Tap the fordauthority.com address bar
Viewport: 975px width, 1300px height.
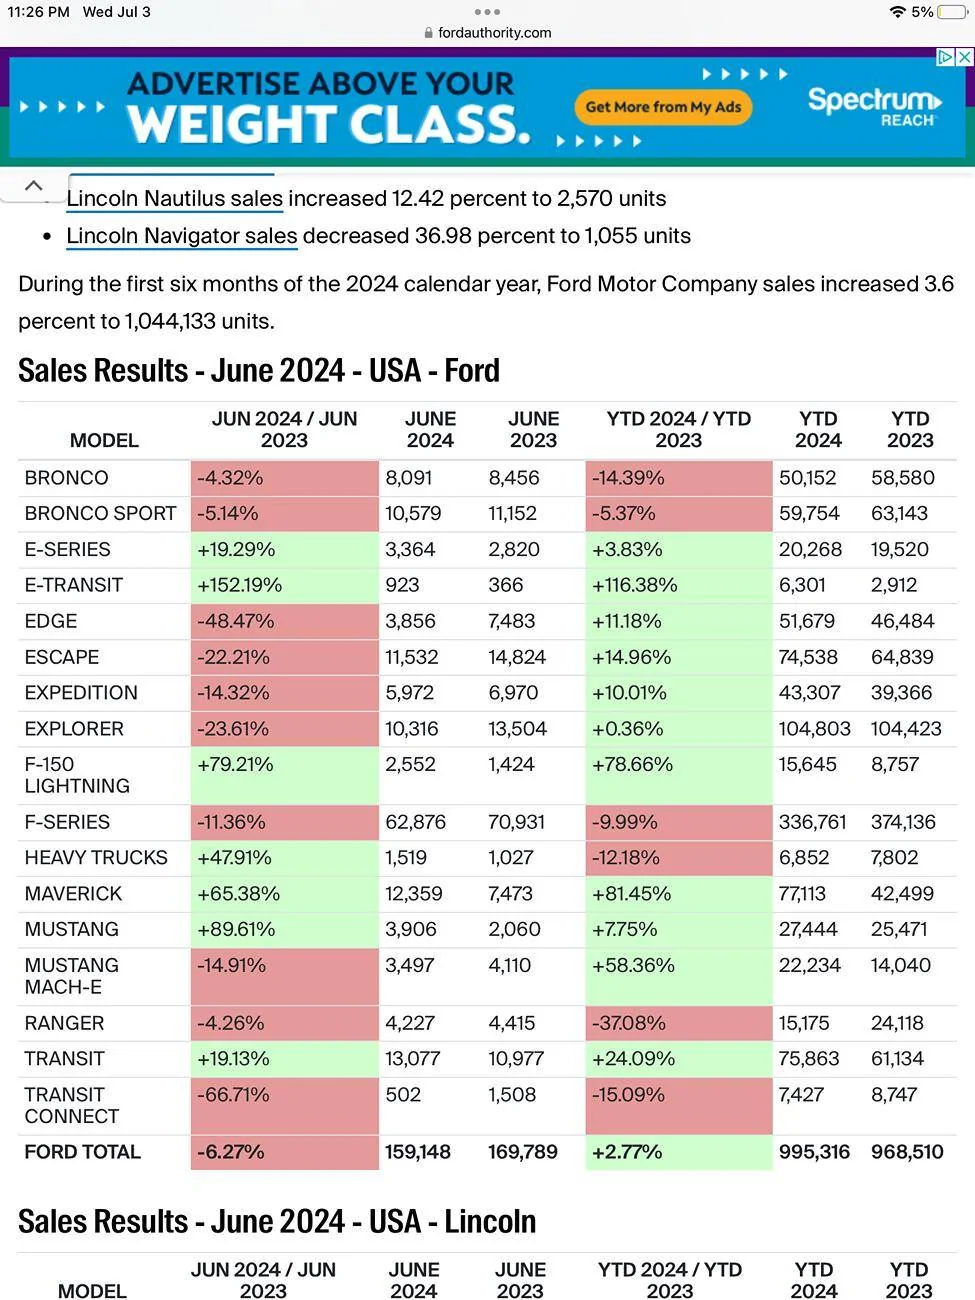[x=487, y=33]
